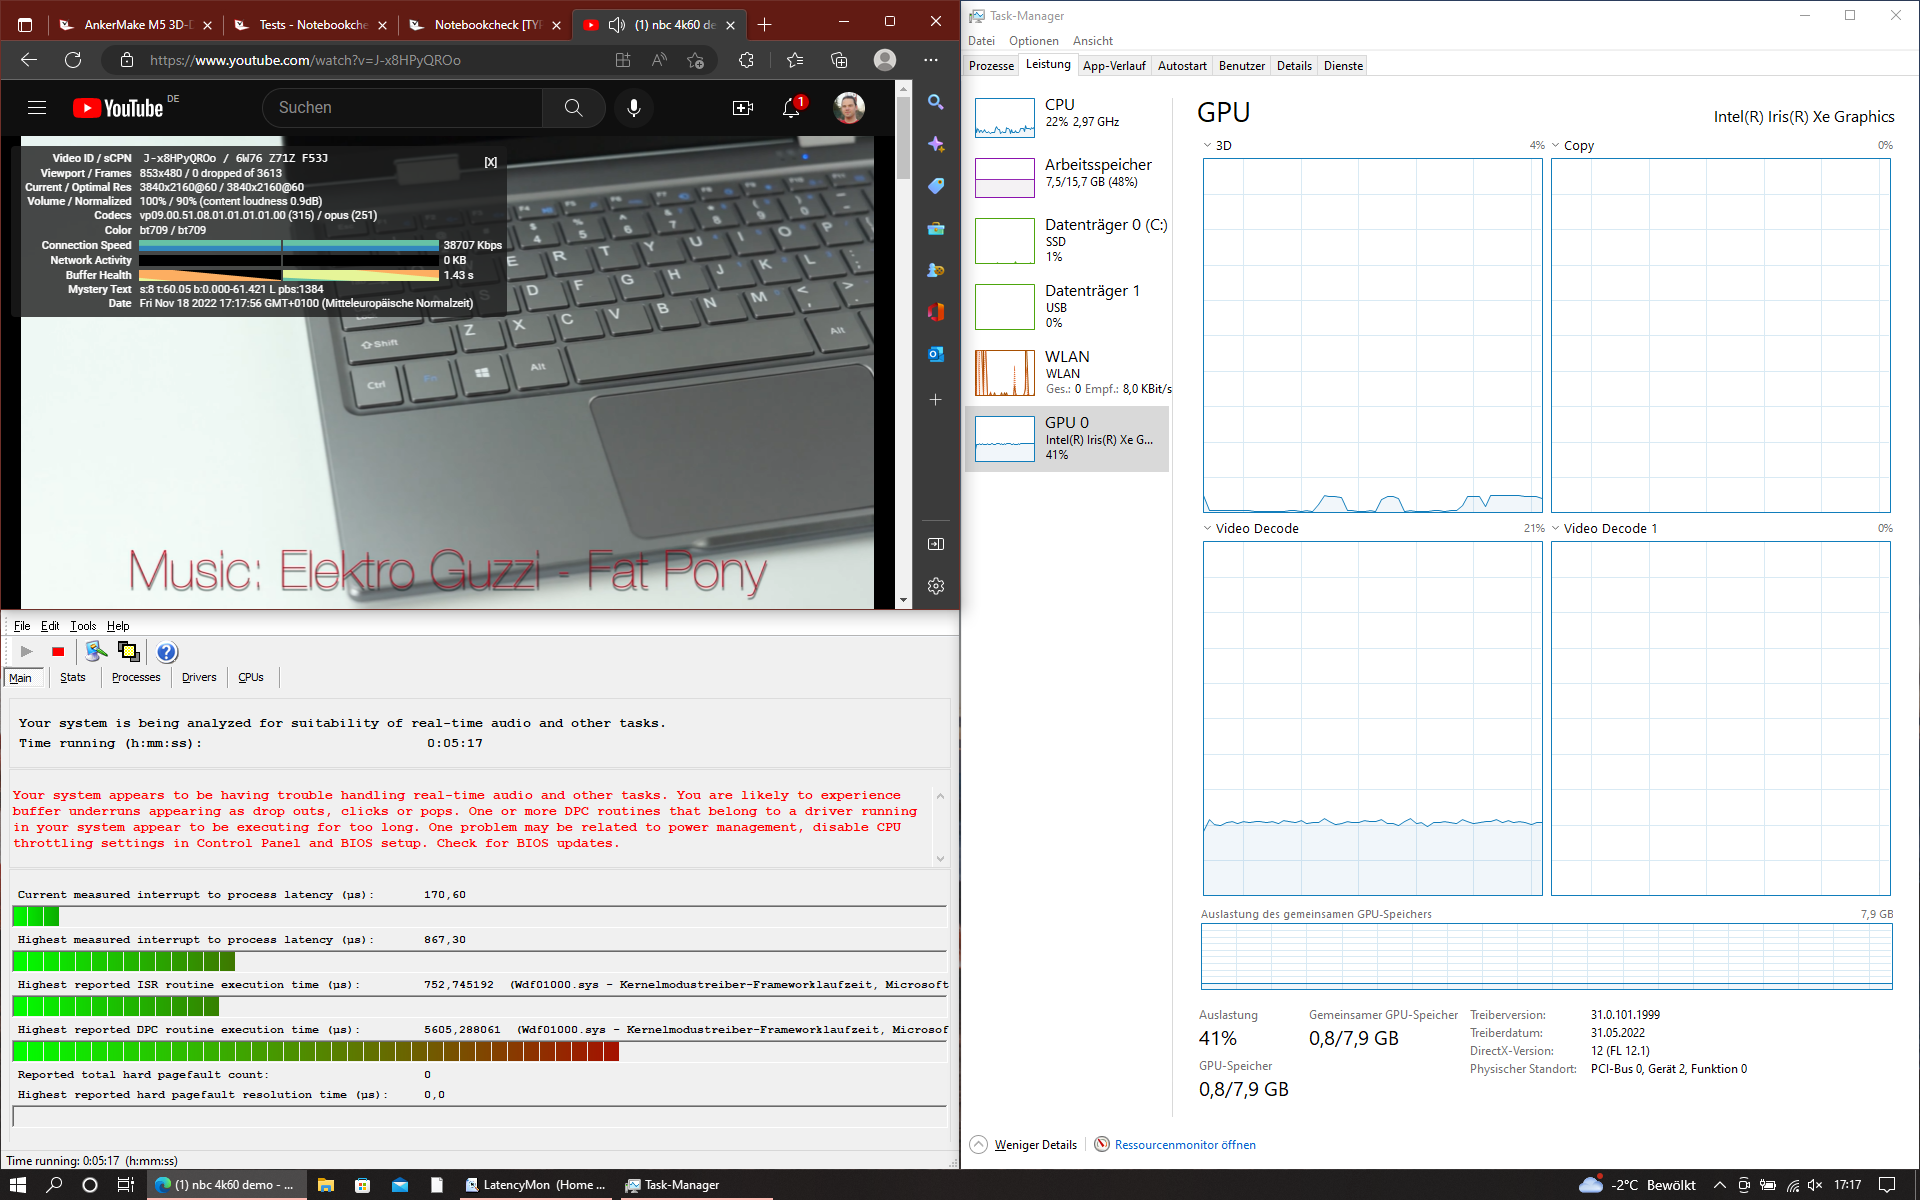
Task: Refresh the Edge browser page
Action: (73, 60)
